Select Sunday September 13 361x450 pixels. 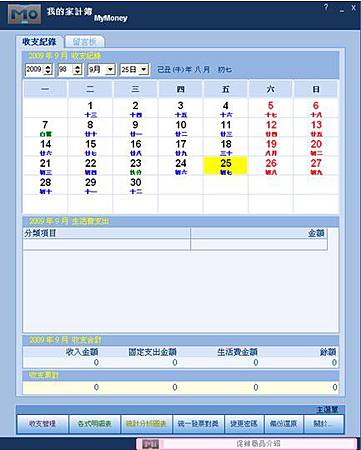(x=316, y=128)
